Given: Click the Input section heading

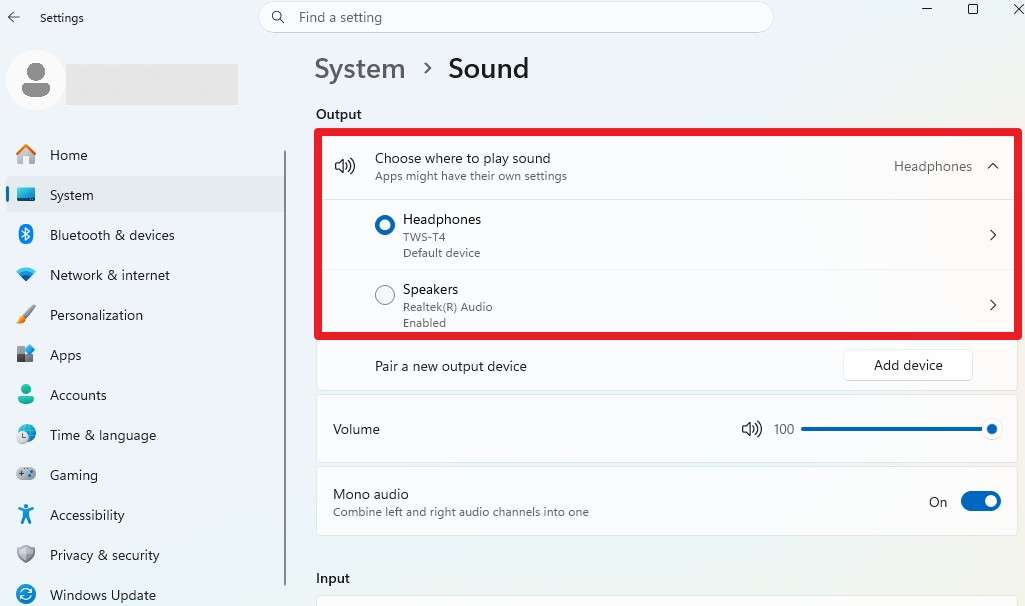Looking at the screenshot, I should pyautogui.click(x=333, y=578).
